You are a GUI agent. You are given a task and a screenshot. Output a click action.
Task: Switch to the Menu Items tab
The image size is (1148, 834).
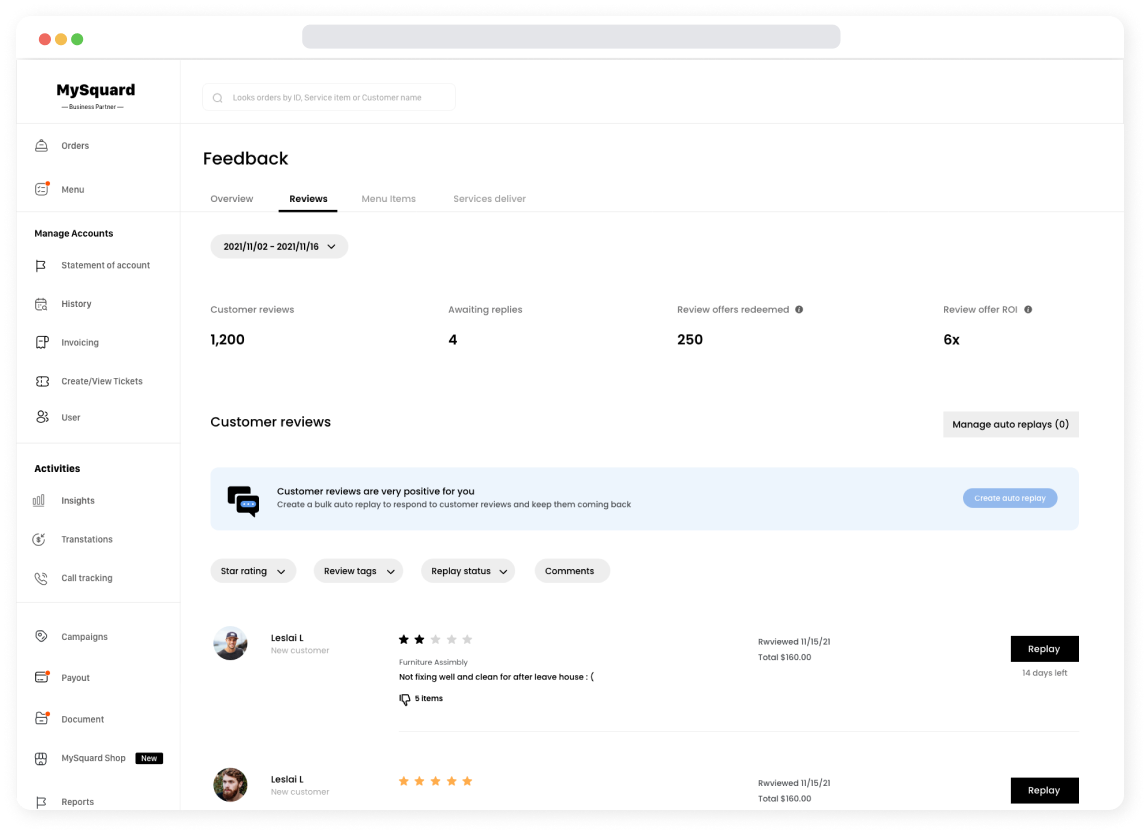388,198
